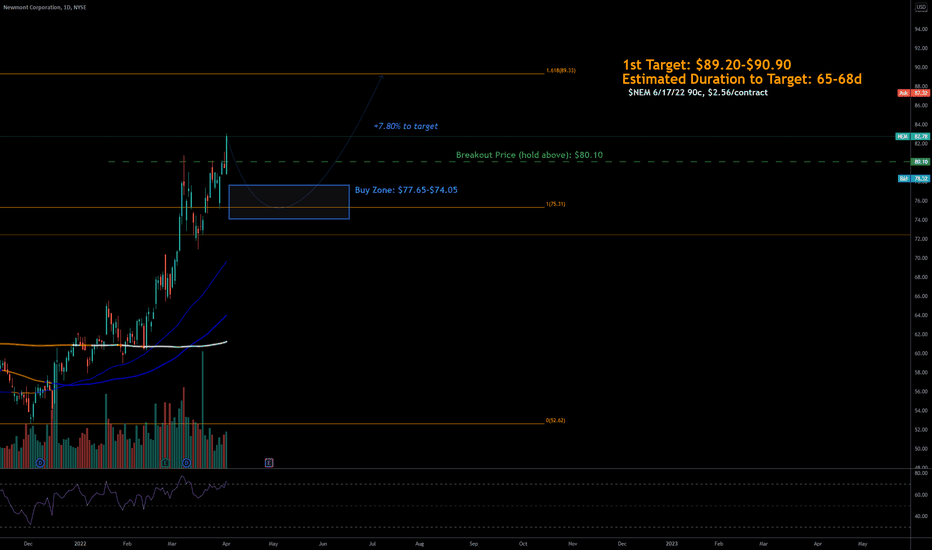Select the red Ask price label
The image size is (932, 550).
914,93
